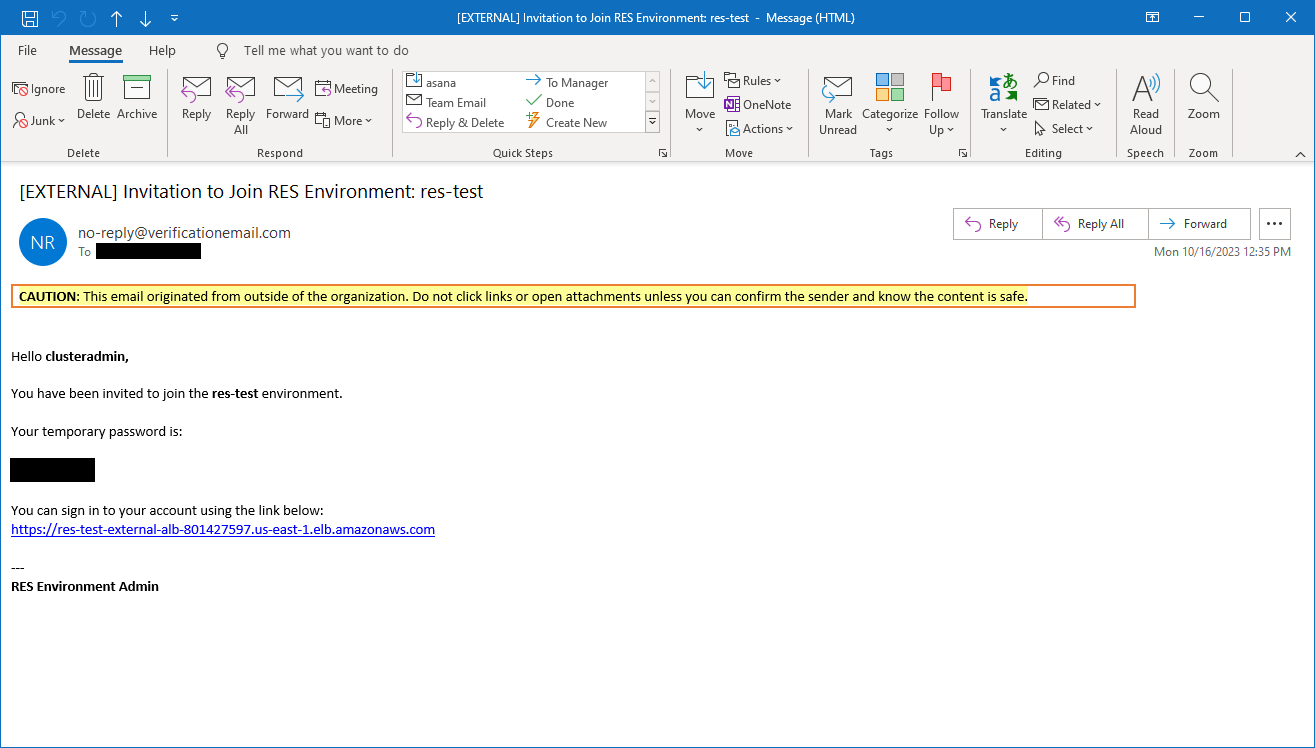The width and height of the screenshot is (1315, 748).
Task: Open the Zoom tool
Action: pyautogui.click(x=1203, y=100)
